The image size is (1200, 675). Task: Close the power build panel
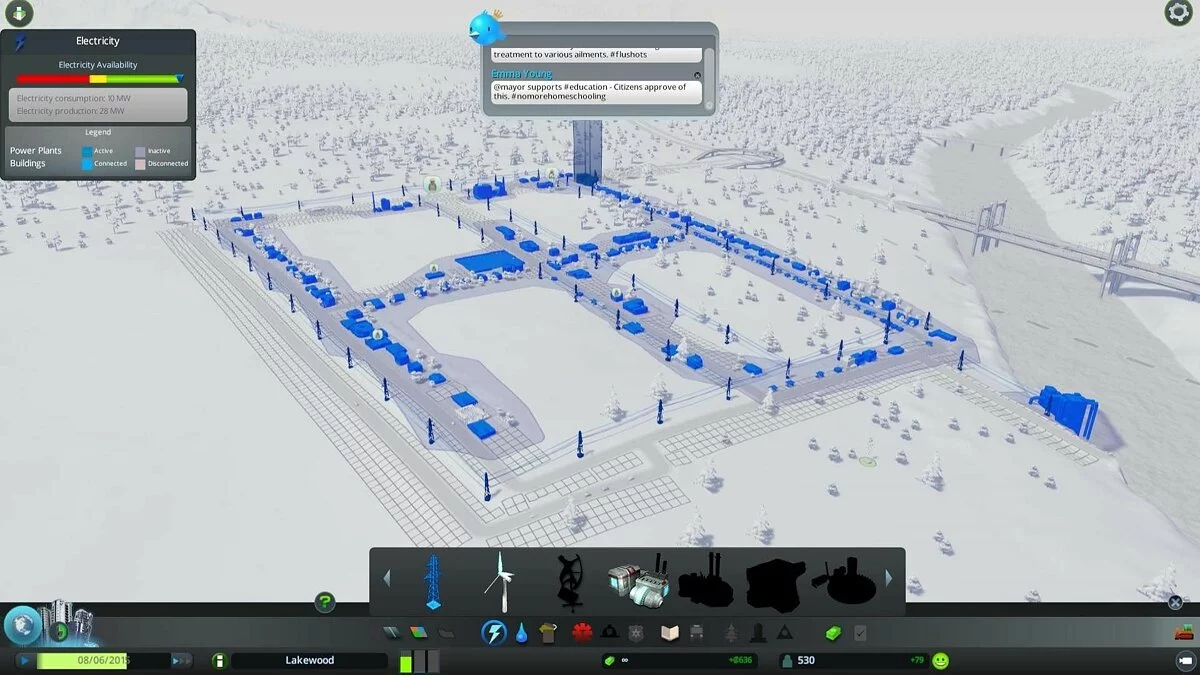pyautogui.click(x=1175, y=602)
